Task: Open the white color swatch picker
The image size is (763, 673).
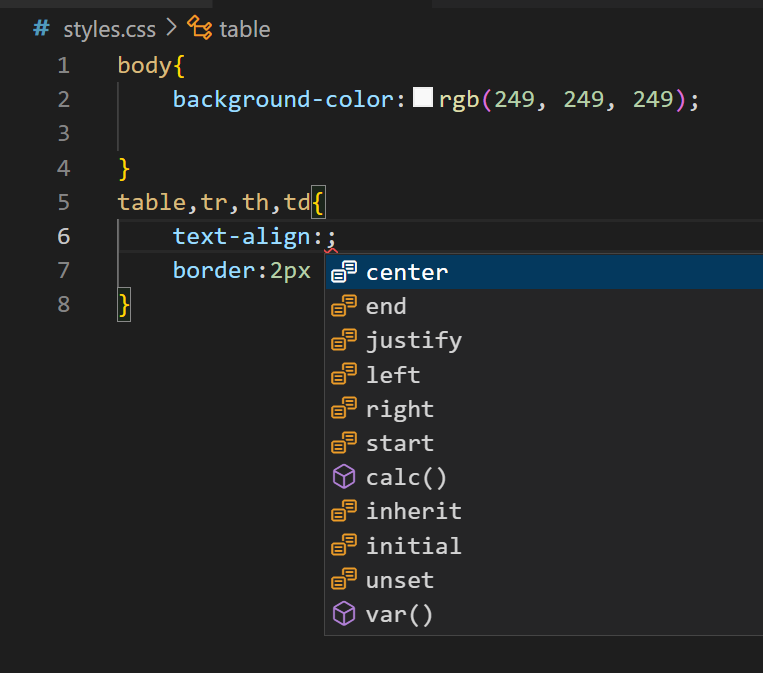Action: [423, 98]
